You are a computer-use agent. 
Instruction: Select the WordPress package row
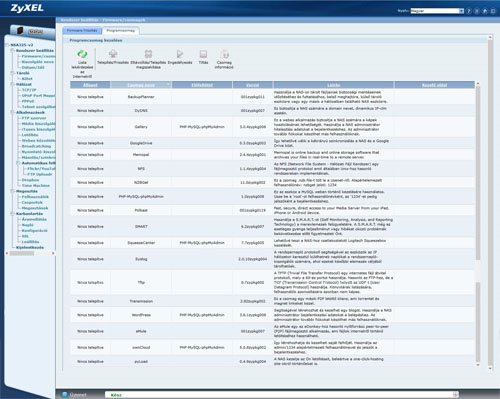(x=272, y=315)
